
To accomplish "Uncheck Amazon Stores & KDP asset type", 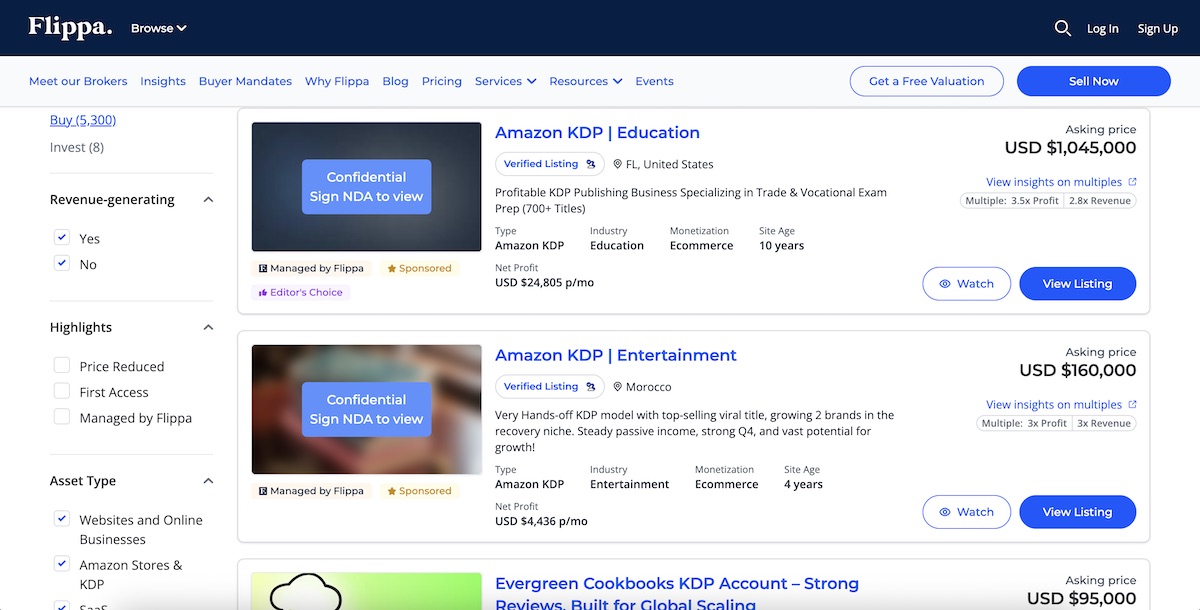I will (62, 564).
